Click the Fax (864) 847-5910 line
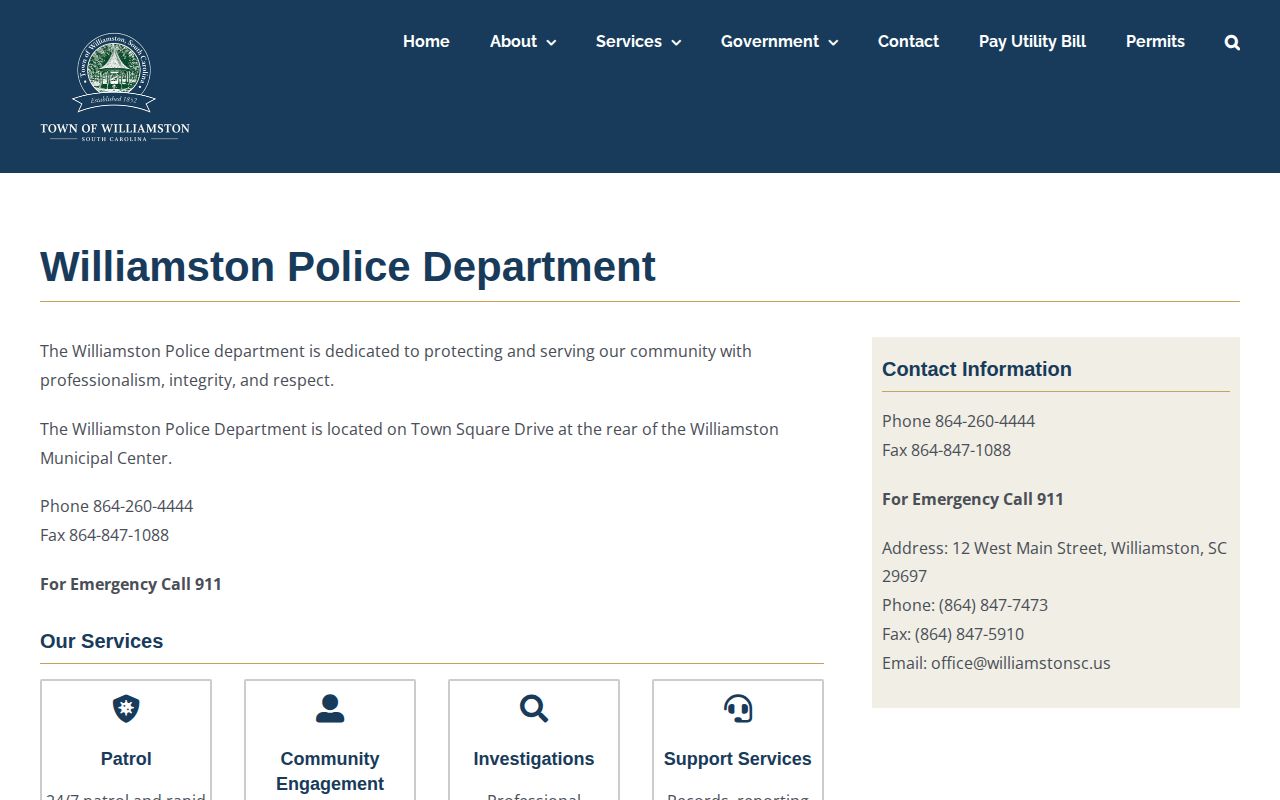The image size is (1280, 800). pyautogui.click(x=953, y=634)
